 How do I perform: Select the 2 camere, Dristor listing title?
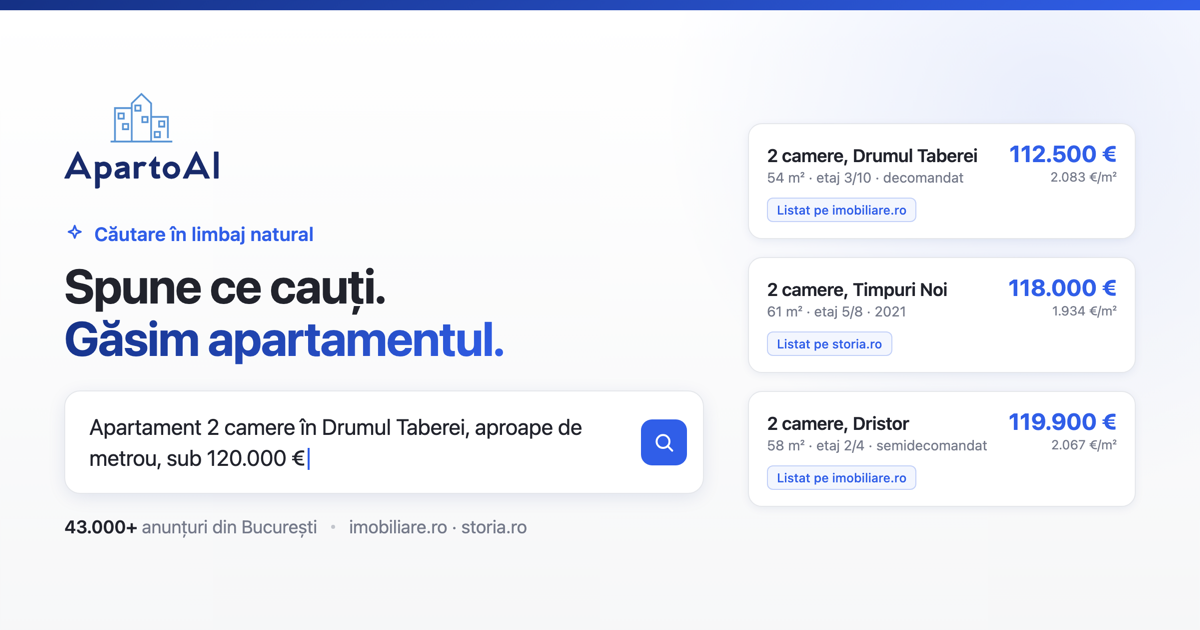(838, 424)
